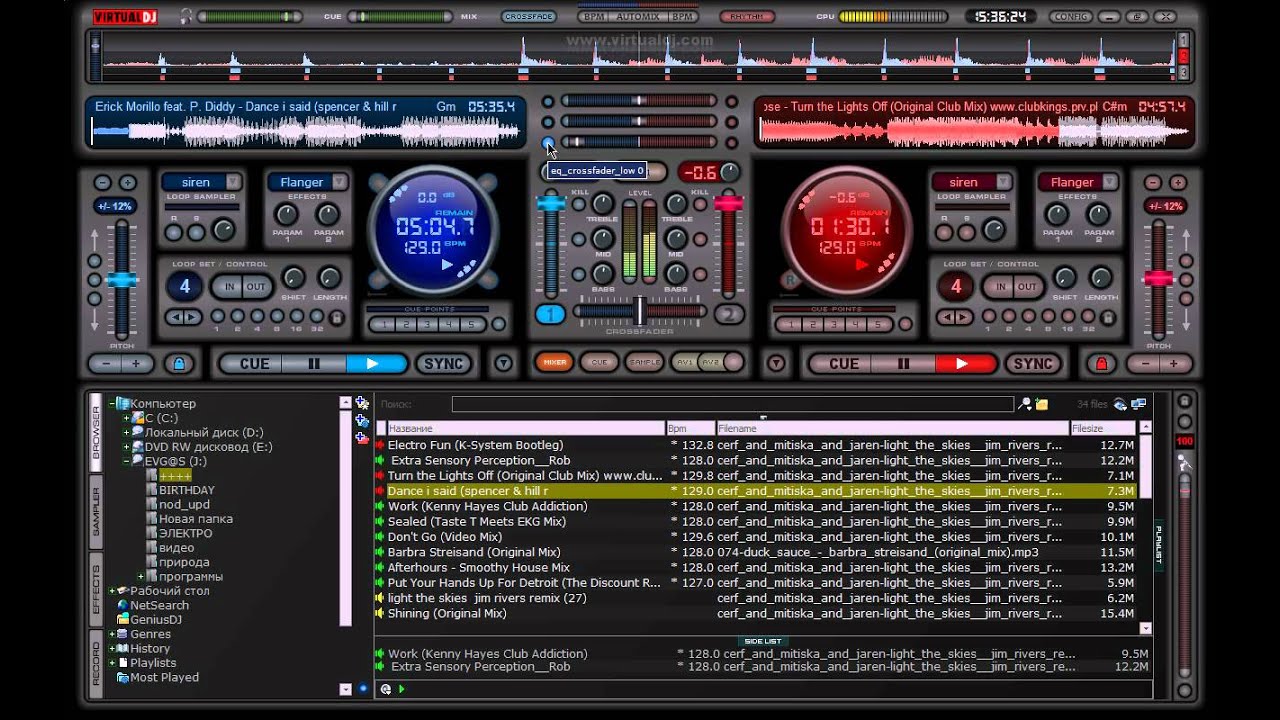The image size is (1280, 720).
Task: Click the AUTOMIX button
Action: pos(639,17)
